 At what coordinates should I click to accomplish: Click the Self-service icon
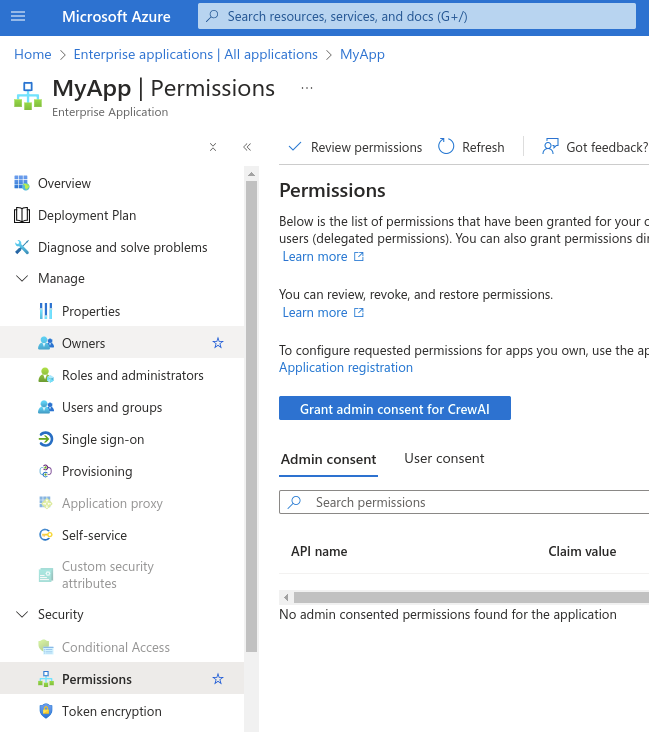pyautogui.click(x=46, y=535)
